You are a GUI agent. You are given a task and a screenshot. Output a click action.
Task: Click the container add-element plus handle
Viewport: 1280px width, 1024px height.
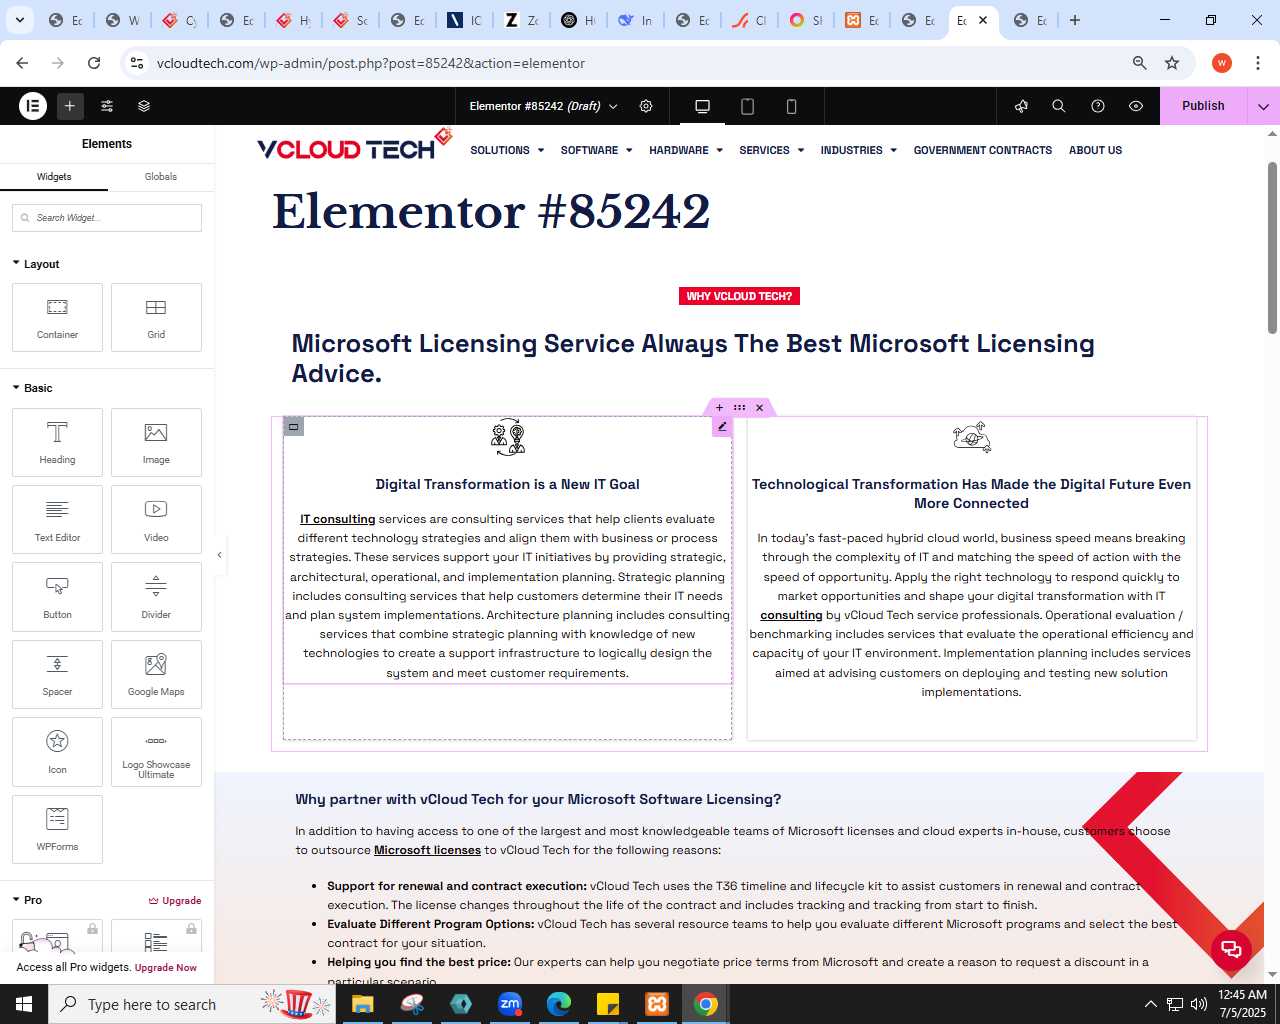pyautogui.click(x=719, y=408)
